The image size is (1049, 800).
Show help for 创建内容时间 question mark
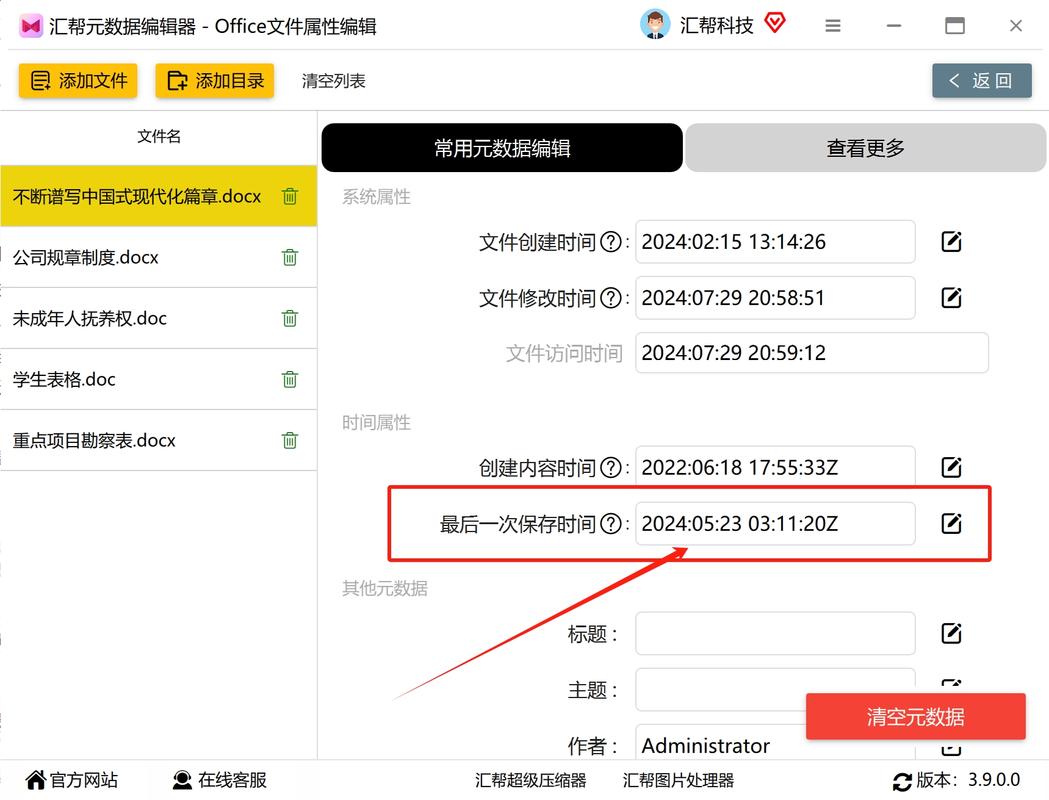tap(611, 467)
